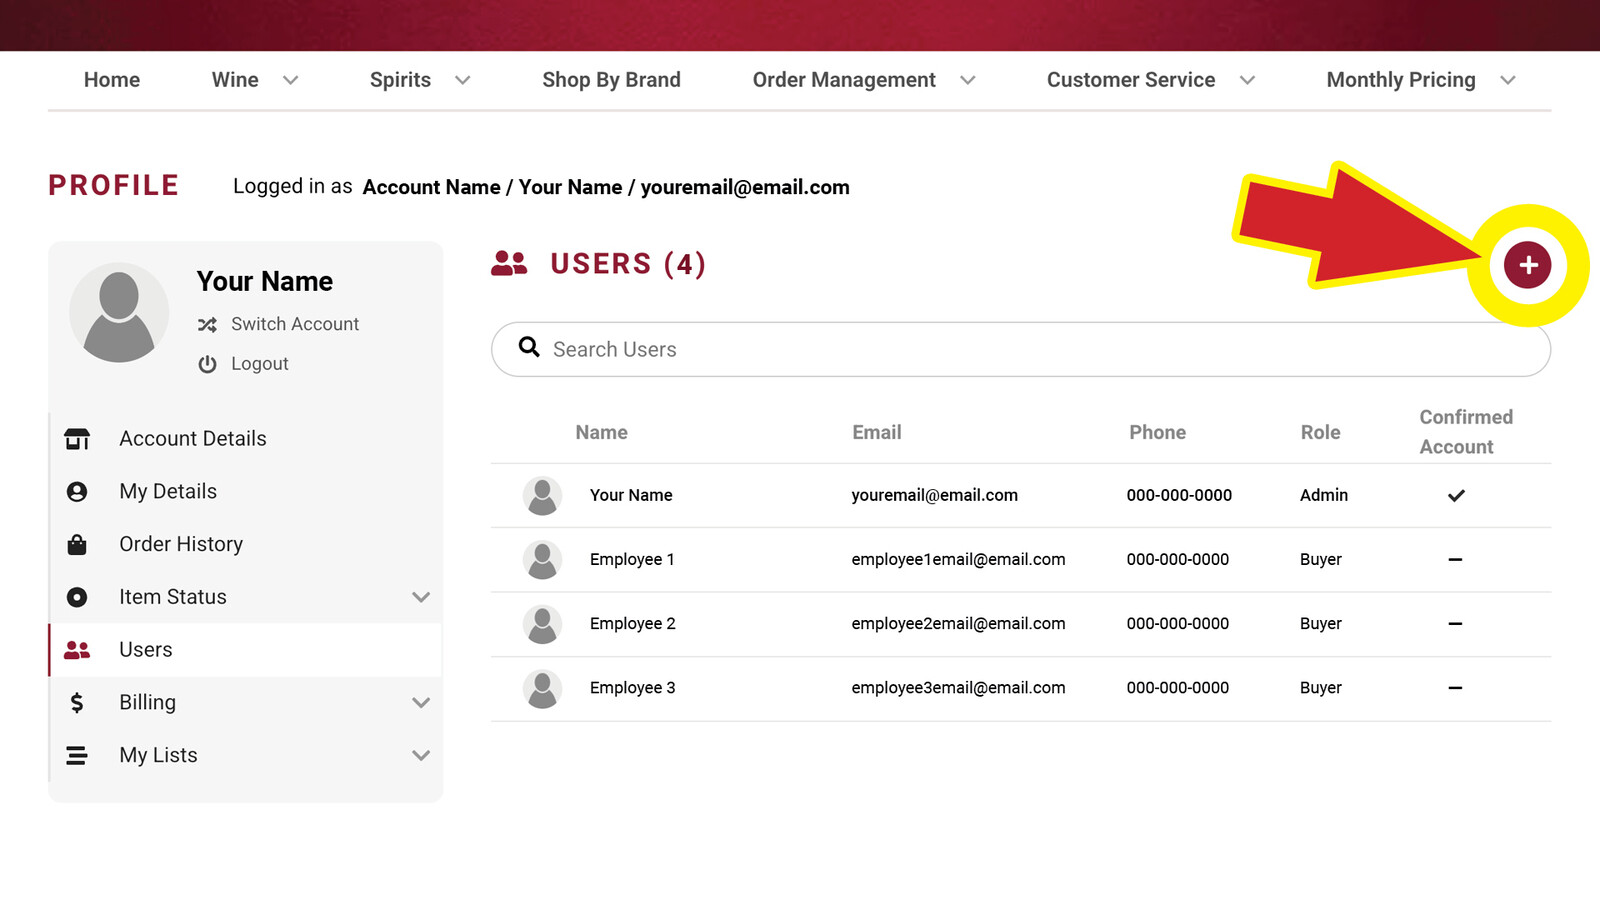The image size is (1600, 900).
Task: Click the Name column header
Action: (x=601, y=432)
